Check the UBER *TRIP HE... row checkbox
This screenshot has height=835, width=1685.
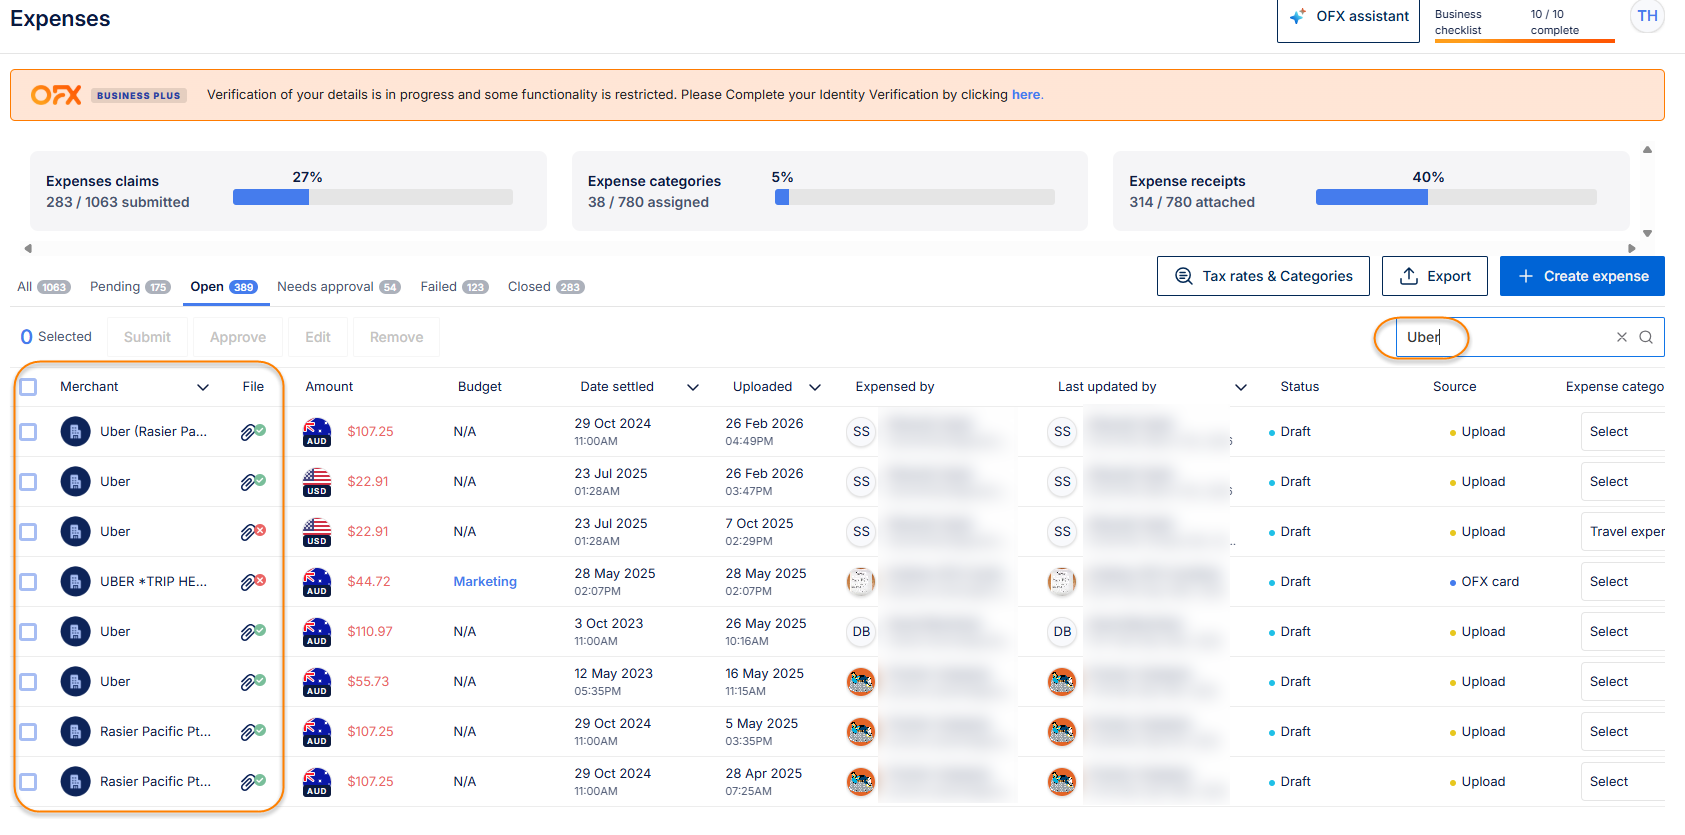pos(28,582)
